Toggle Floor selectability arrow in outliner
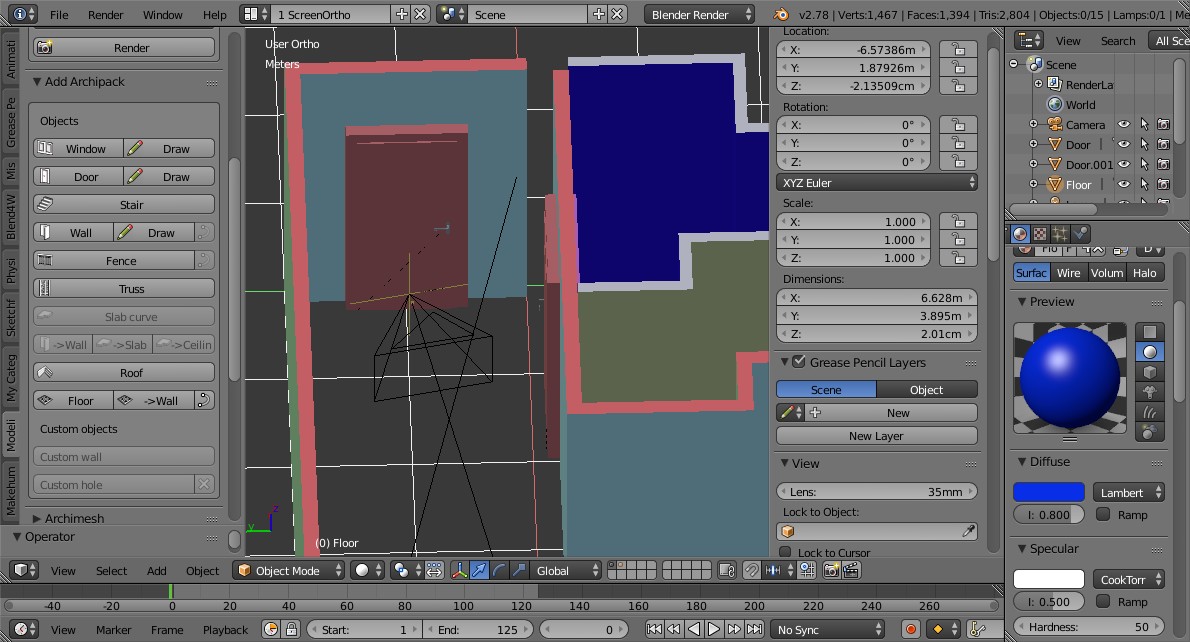This screenshot has height=642, width=1190. point(1144,184)
